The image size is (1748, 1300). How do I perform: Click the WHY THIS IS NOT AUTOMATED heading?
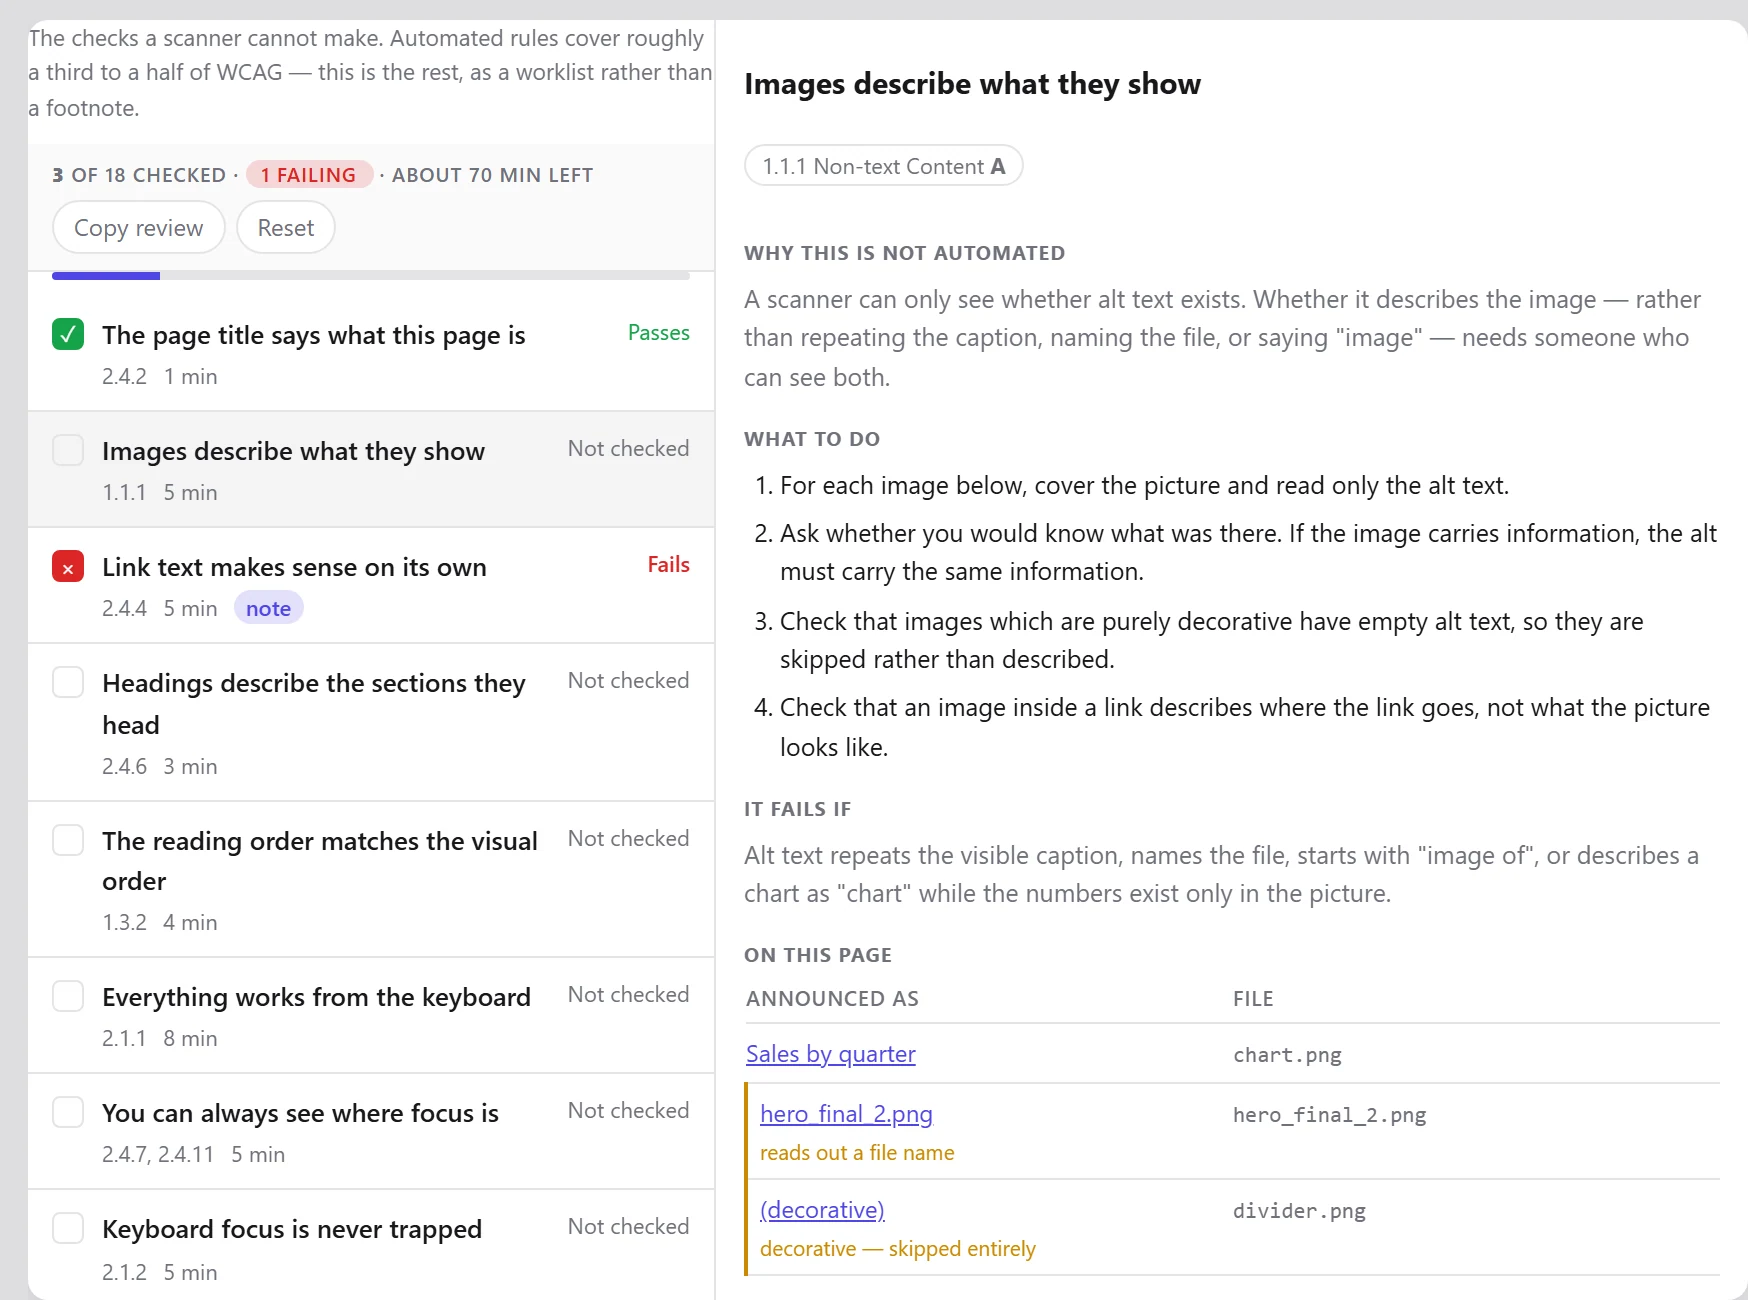[904, 253]
